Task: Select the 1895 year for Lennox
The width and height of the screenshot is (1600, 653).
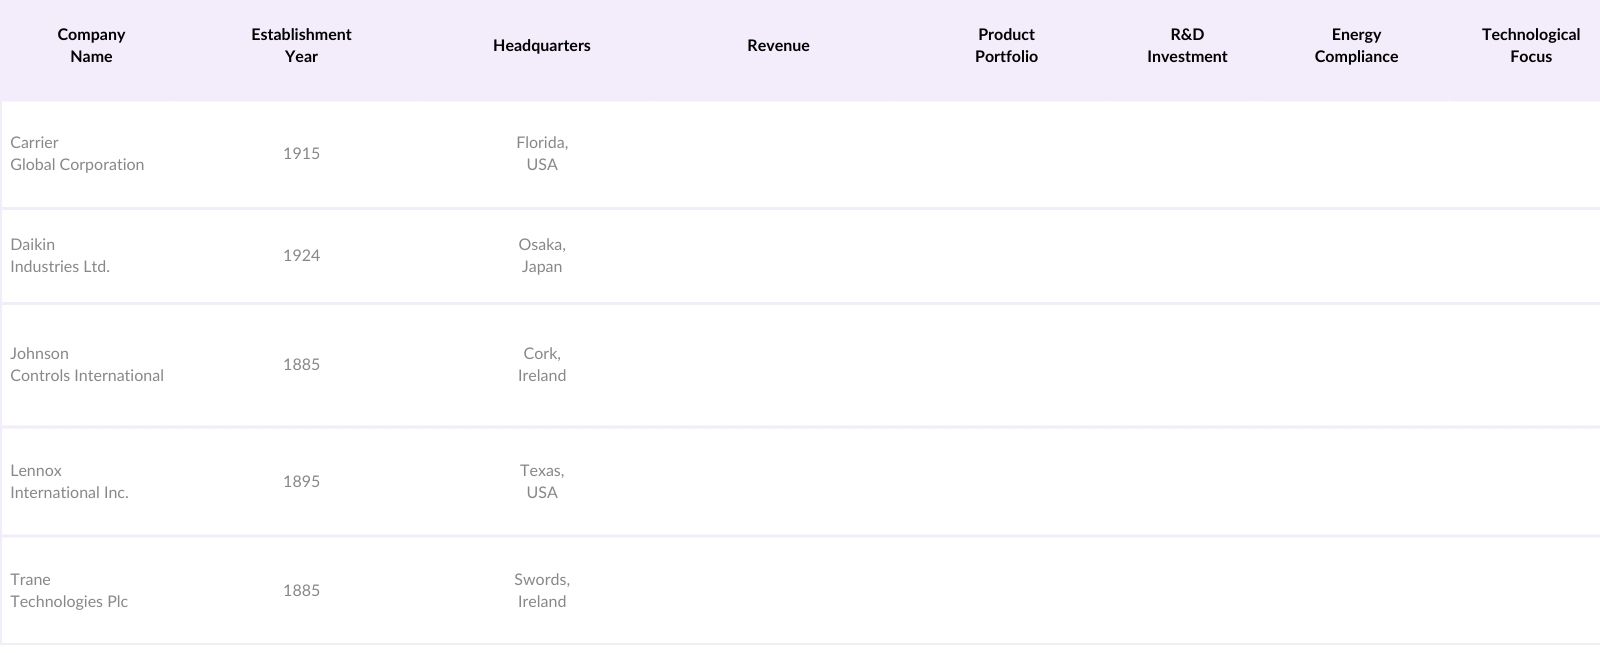Action: click(x=301, y=482)
